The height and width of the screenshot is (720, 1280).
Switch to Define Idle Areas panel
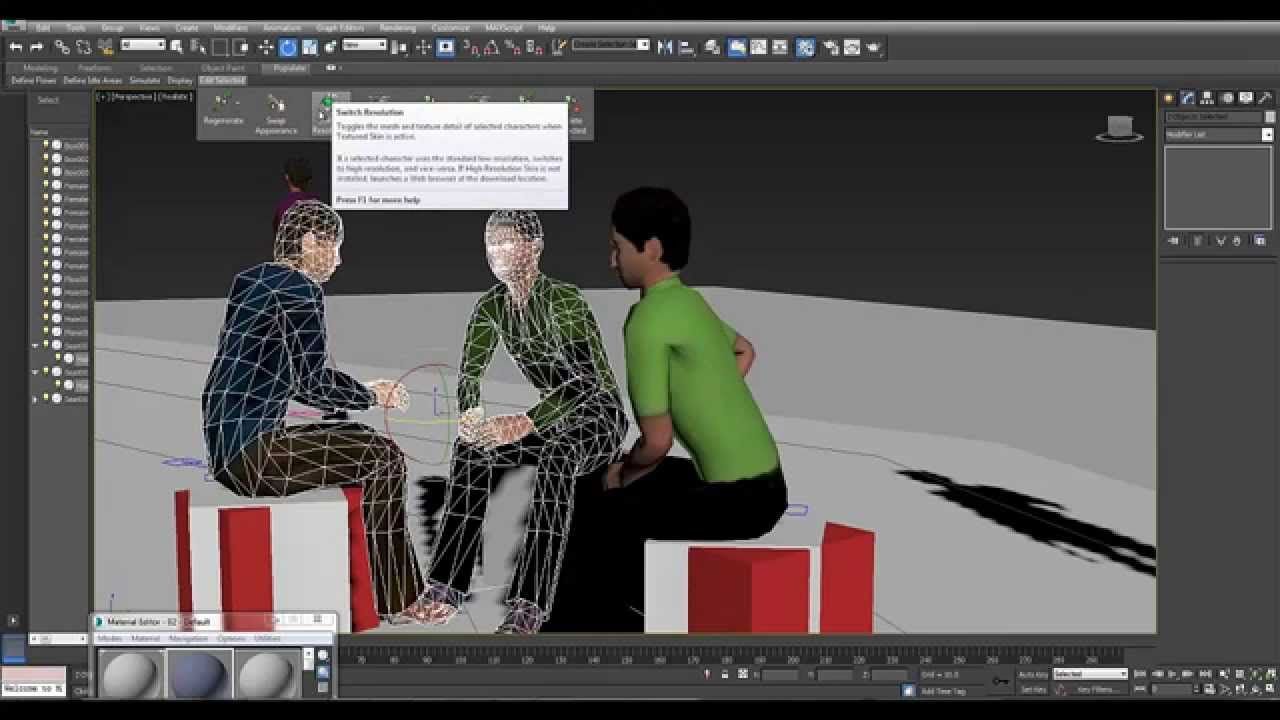(x=92, y=80)
